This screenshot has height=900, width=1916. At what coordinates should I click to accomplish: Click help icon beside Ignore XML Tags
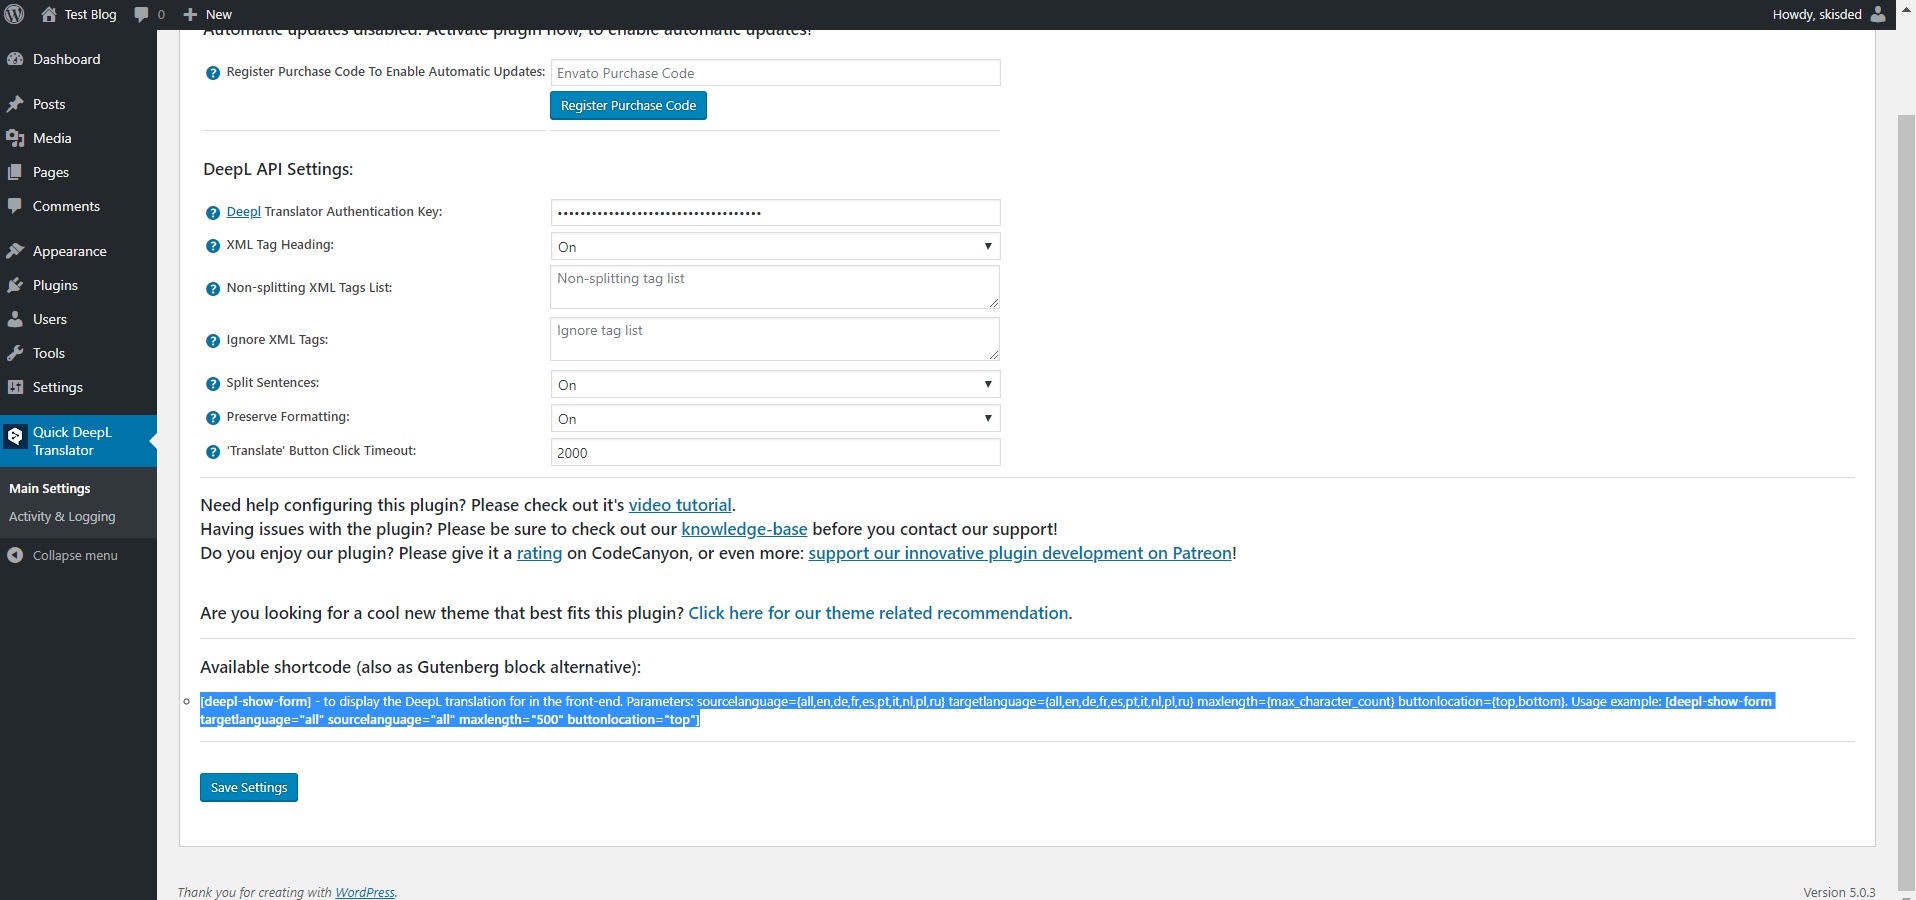212,341
